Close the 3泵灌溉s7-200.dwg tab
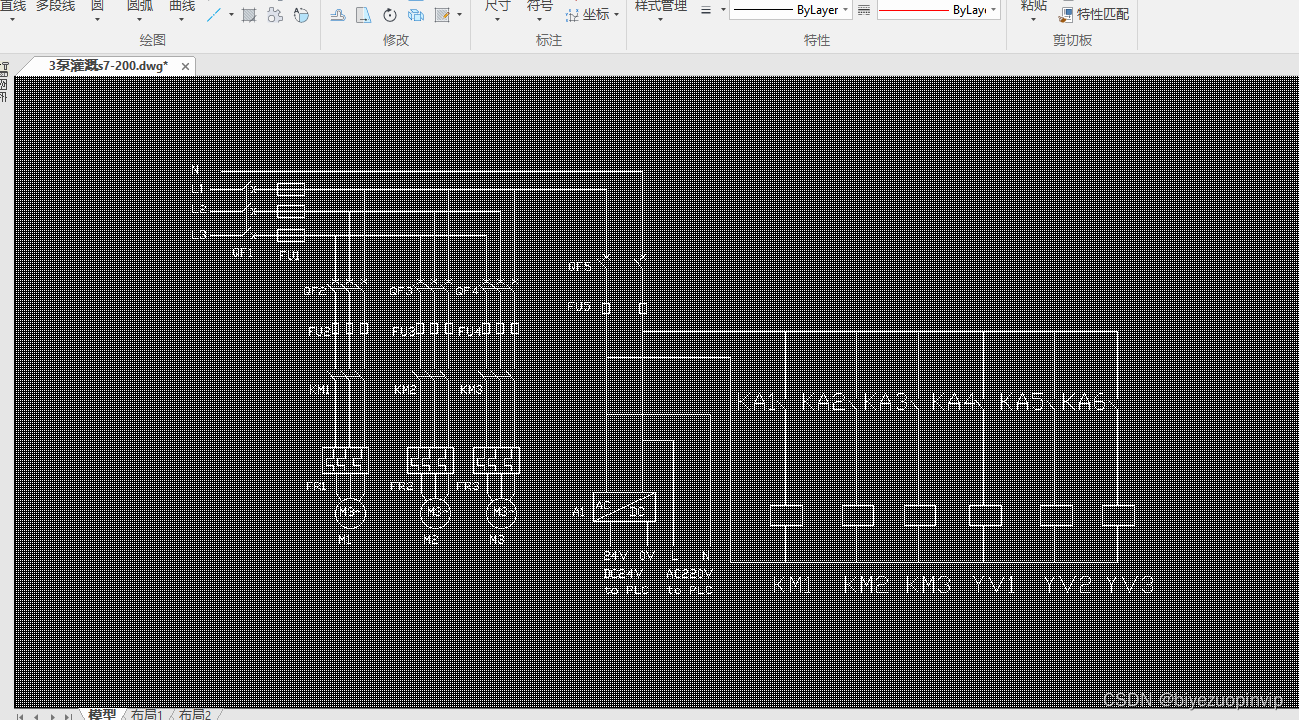Image resolution: width=1299 pixels, height=720 pixels. tap(185, 66)
